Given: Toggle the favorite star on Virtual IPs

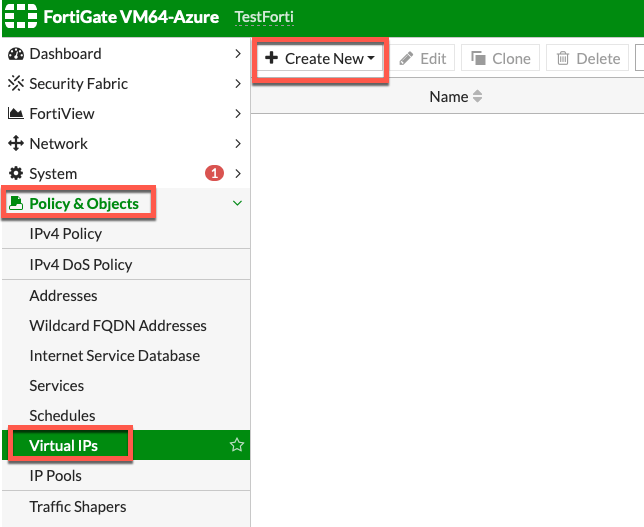Looking at the screenshot, I should (237, 445).
